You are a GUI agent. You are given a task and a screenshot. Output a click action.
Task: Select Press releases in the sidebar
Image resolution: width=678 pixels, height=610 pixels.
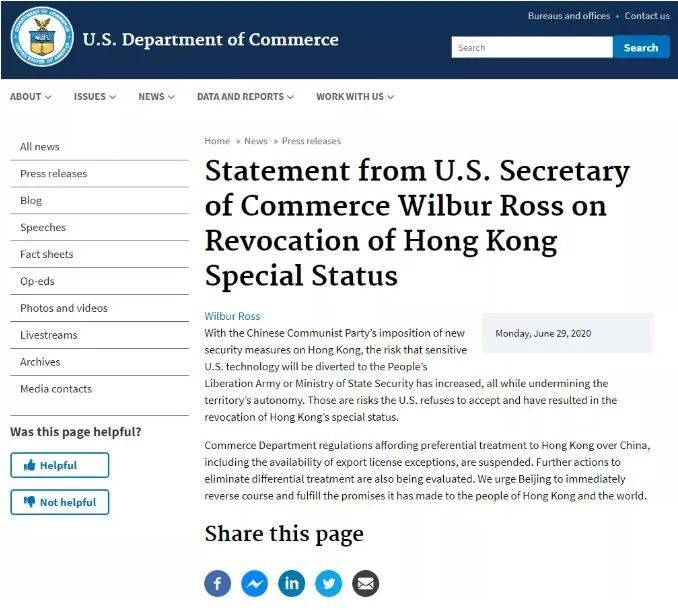[x=54, y=174]
